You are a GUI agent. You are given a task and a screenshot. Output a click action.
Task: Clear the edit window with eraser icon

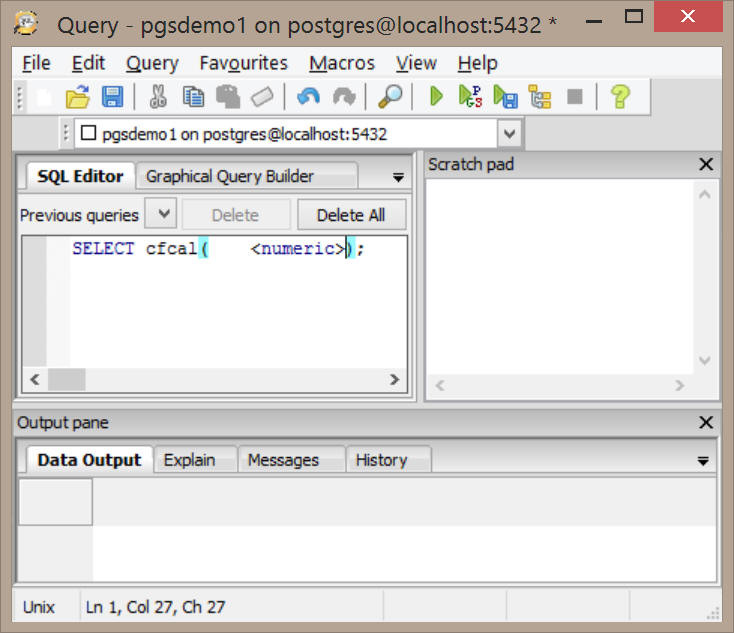tap(262, 97)
